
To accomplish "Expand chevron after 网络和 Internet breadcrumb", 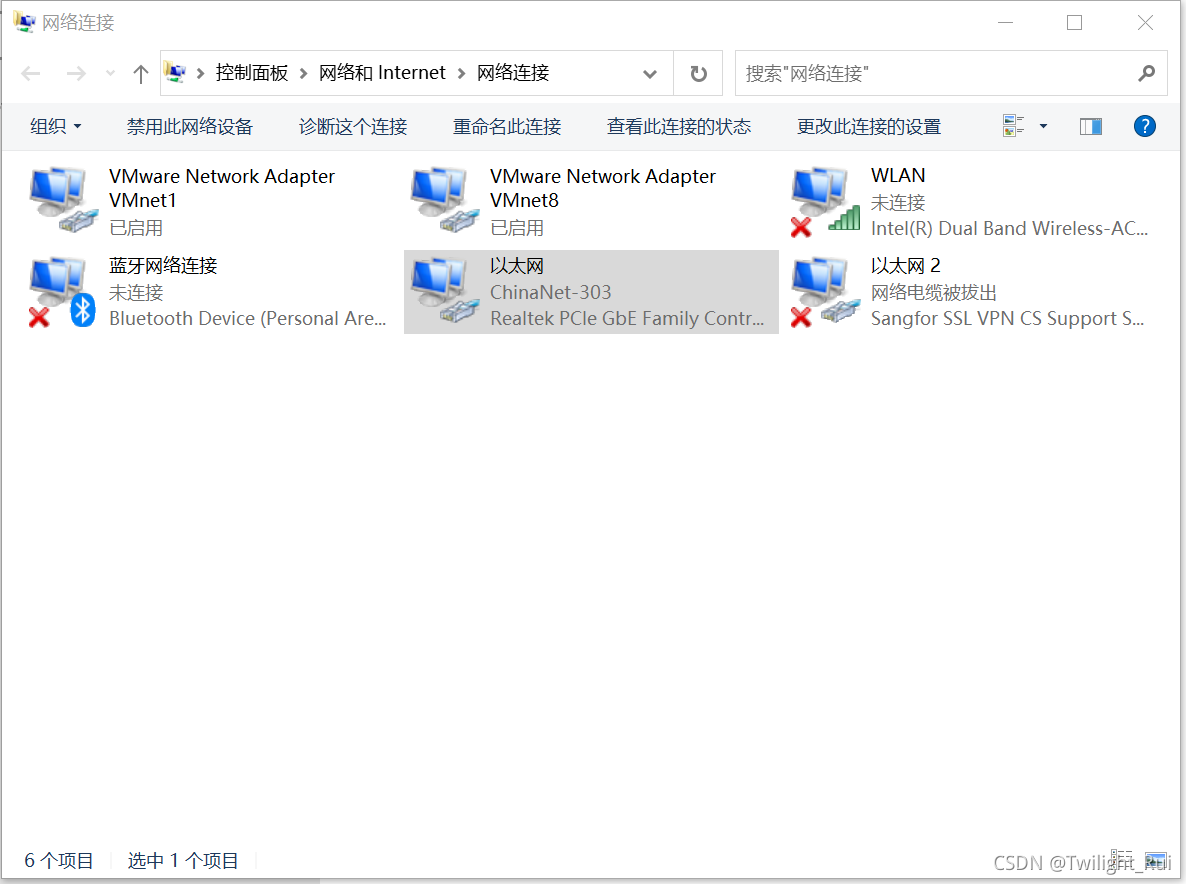I will click(461, 73).
